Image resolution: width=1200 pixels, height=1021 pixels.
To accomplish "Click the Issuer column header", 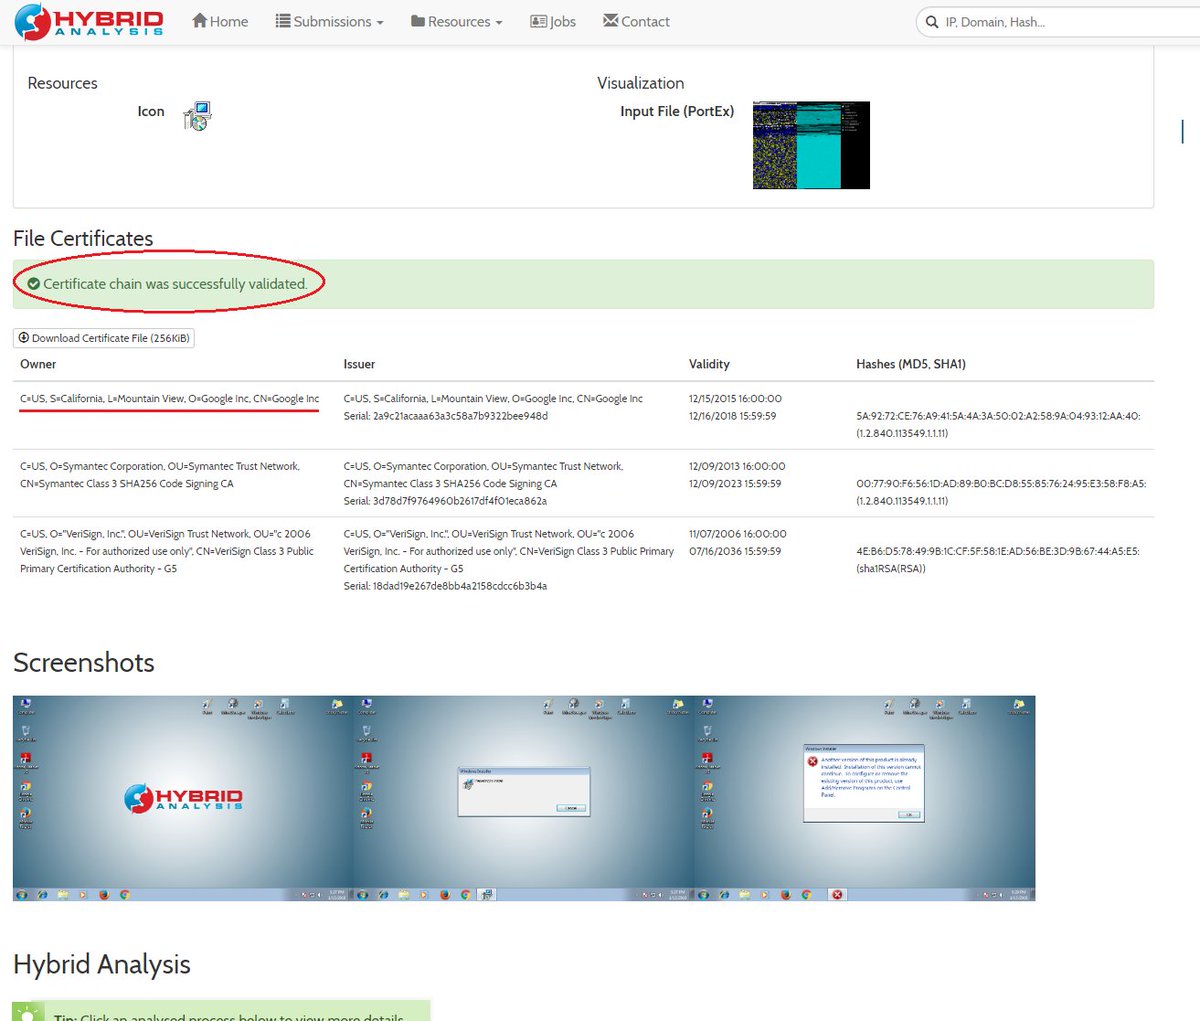I will 359,364.
